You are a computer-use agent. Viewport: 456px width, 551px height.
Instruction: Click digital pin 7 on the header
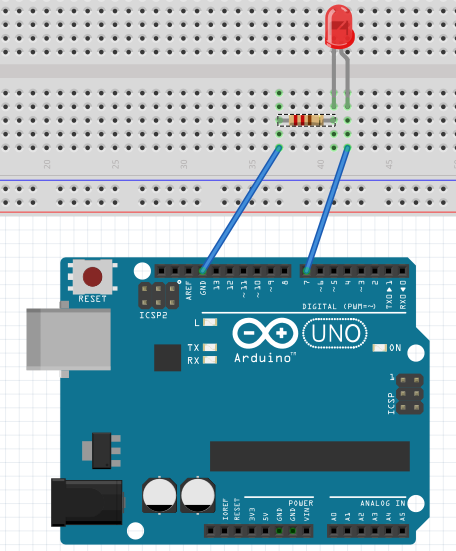306,271
